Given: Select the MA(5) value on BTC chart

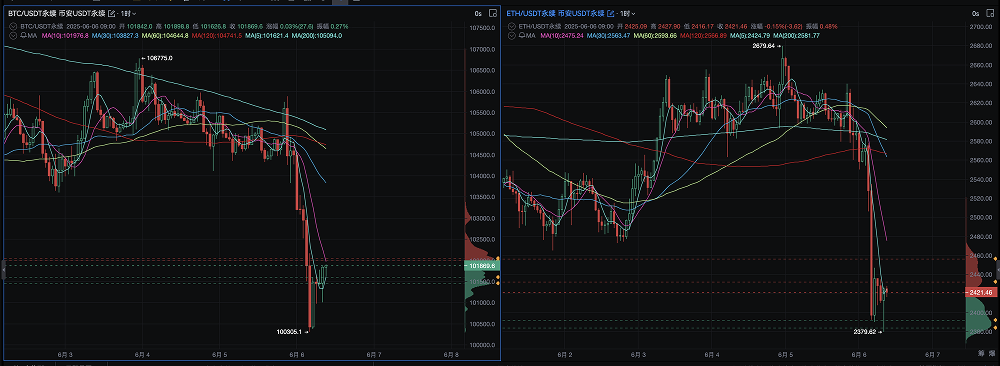Looking at the screenshot, I should pyautogui.click(x=267, y=36).
